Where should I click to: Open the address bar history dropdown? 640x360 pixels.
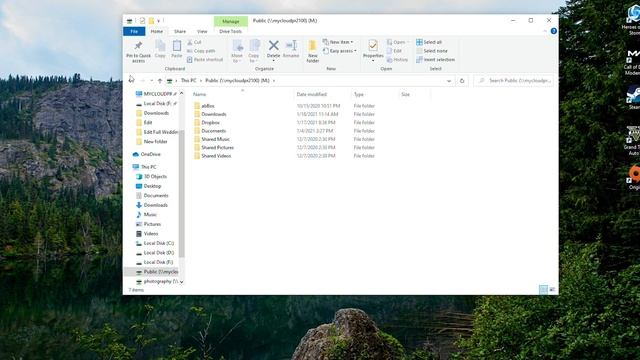449,81
